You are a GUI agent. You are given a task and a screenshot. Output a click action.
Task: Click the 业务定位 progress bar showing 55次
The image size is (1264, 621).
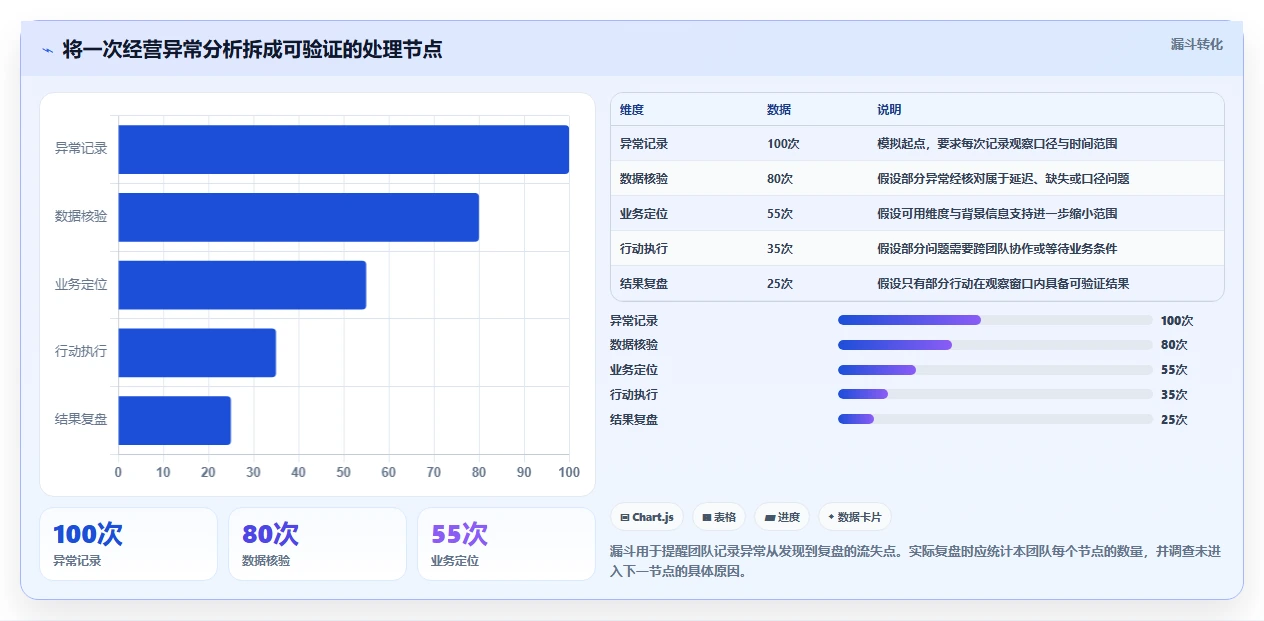995,370
